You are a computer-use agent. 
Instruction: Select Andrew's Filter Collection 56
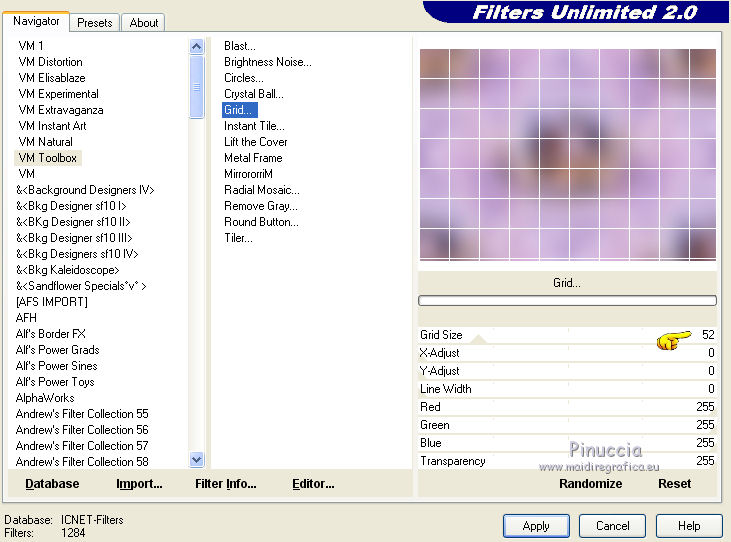(x=82, y=430)
